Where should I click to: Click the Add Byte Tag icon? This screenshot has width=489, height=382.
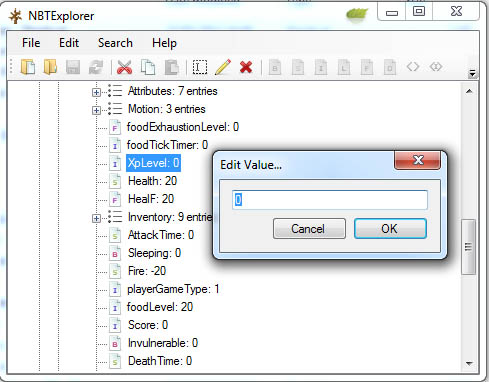click(x=275, y=67)
